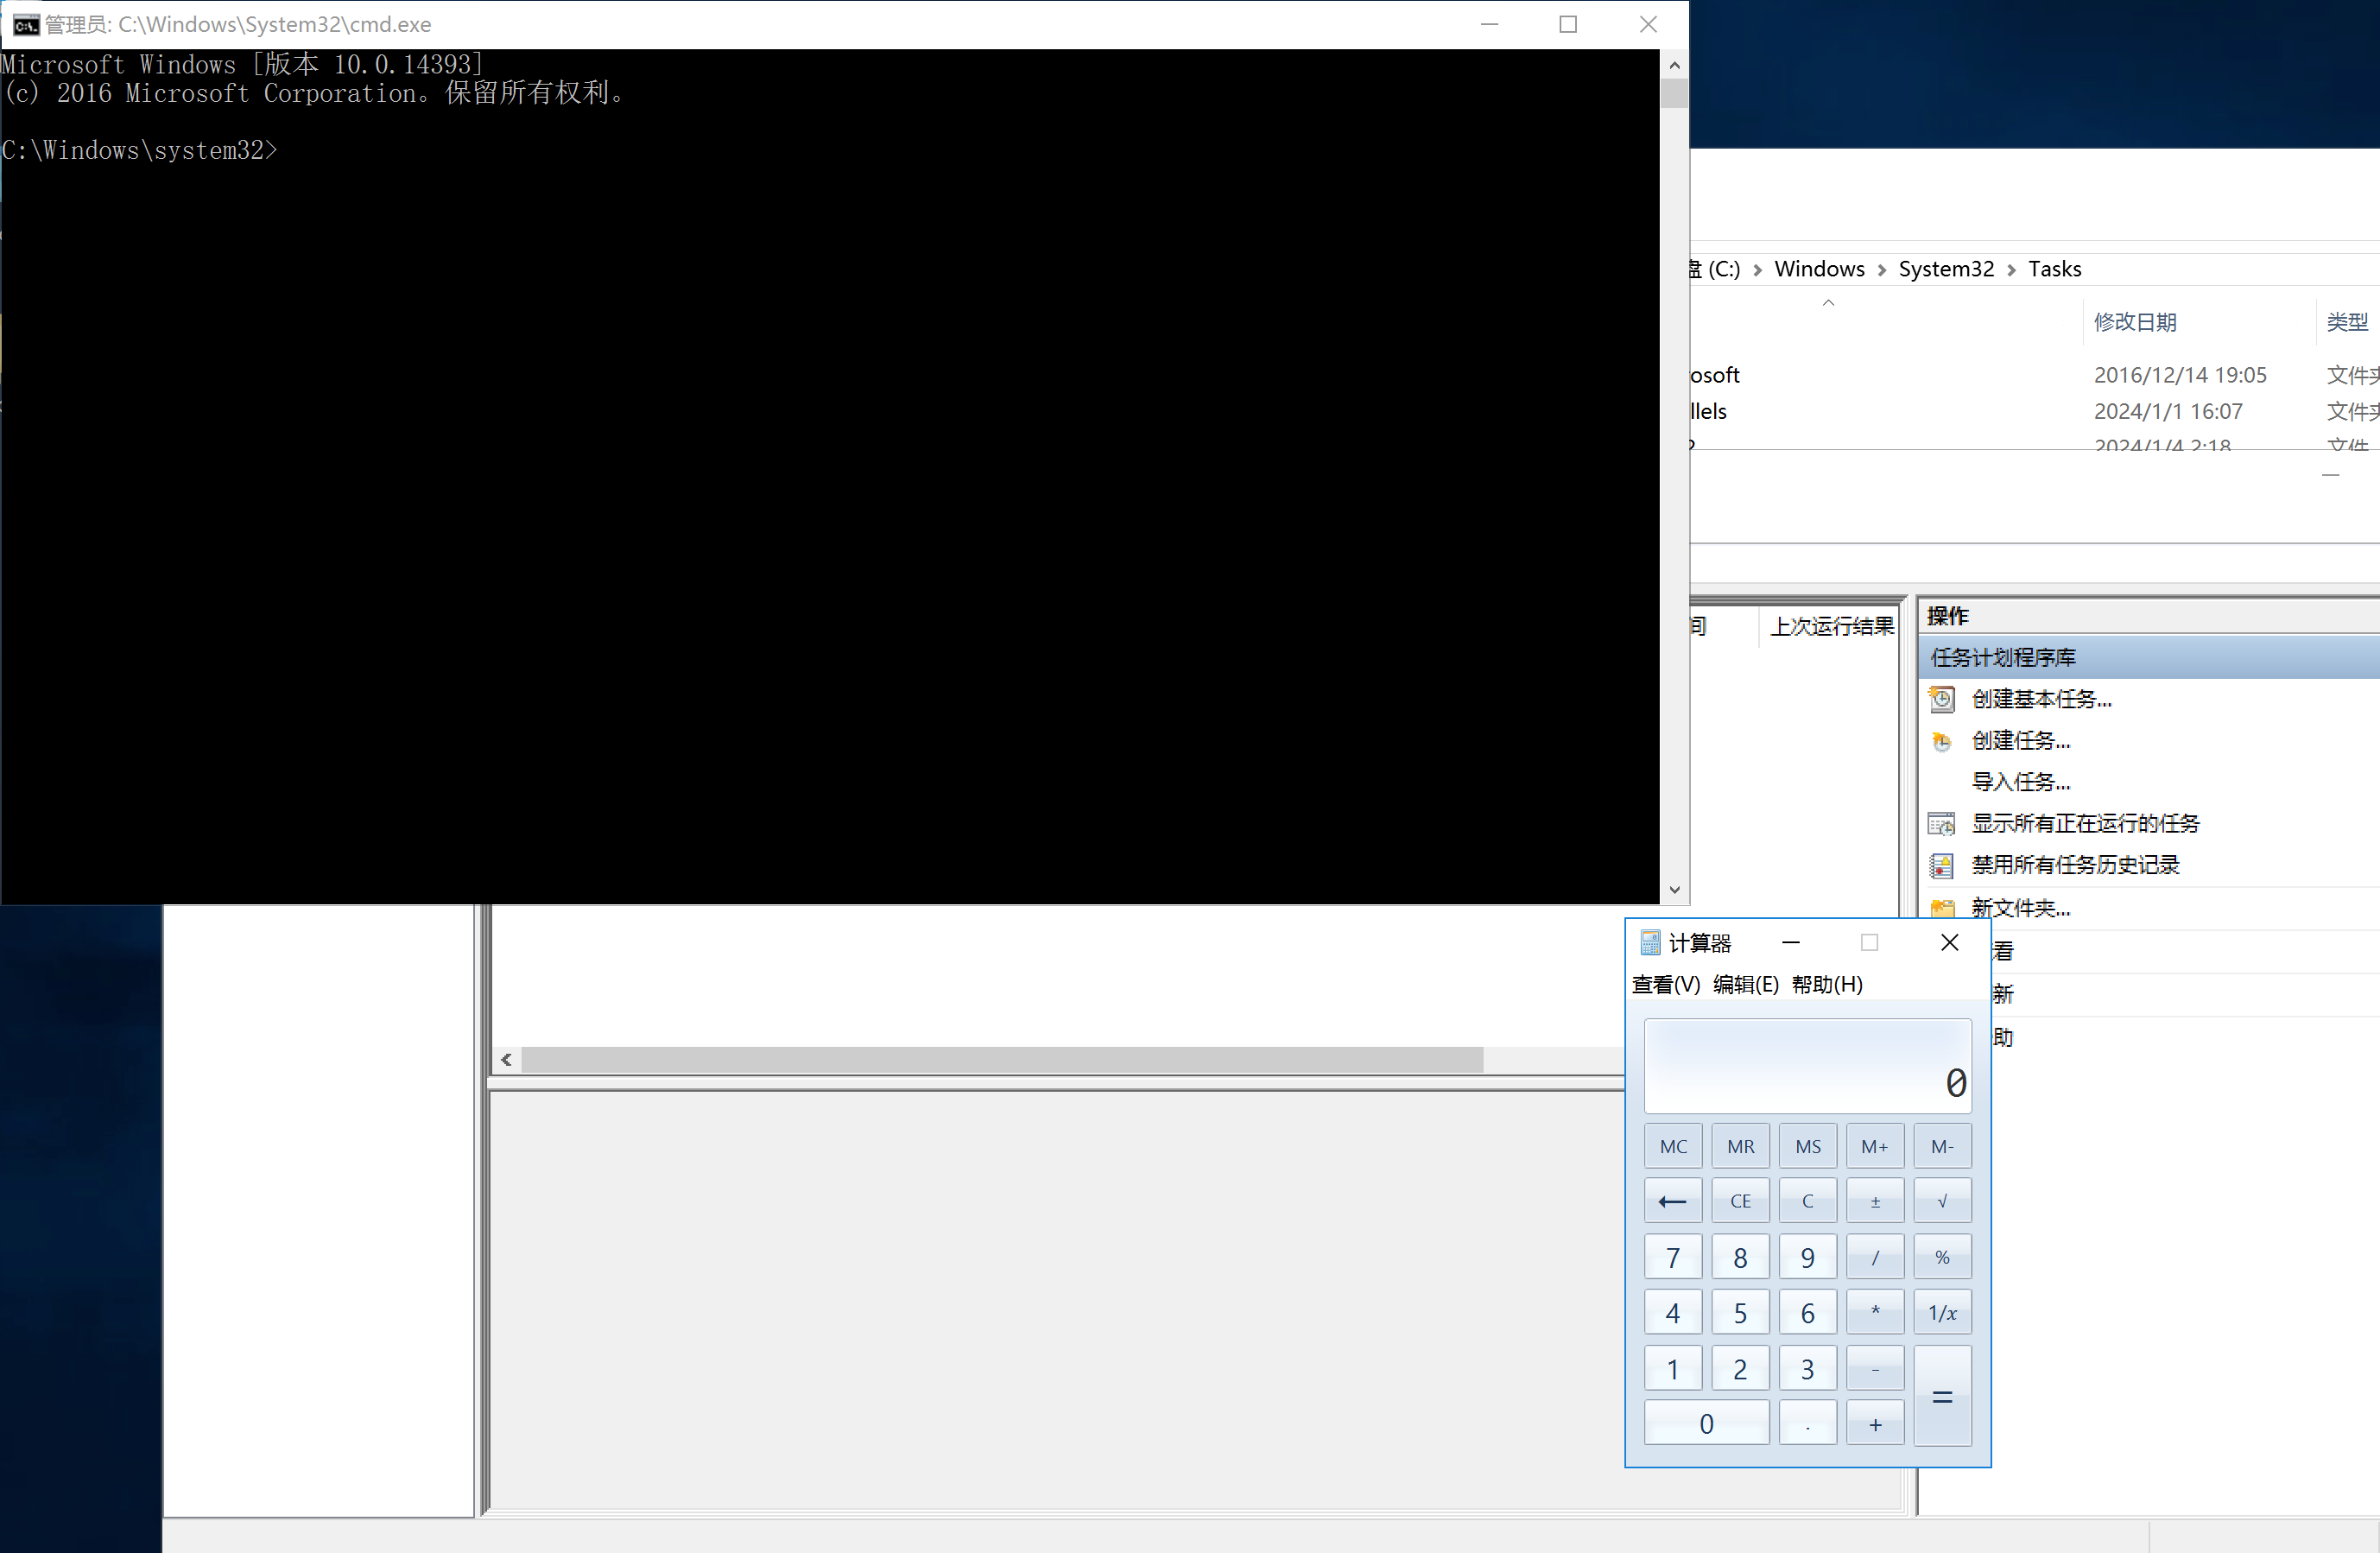Click disable all task history icon
The image size is (2380, 1553).
click(x=1941, y=865)
